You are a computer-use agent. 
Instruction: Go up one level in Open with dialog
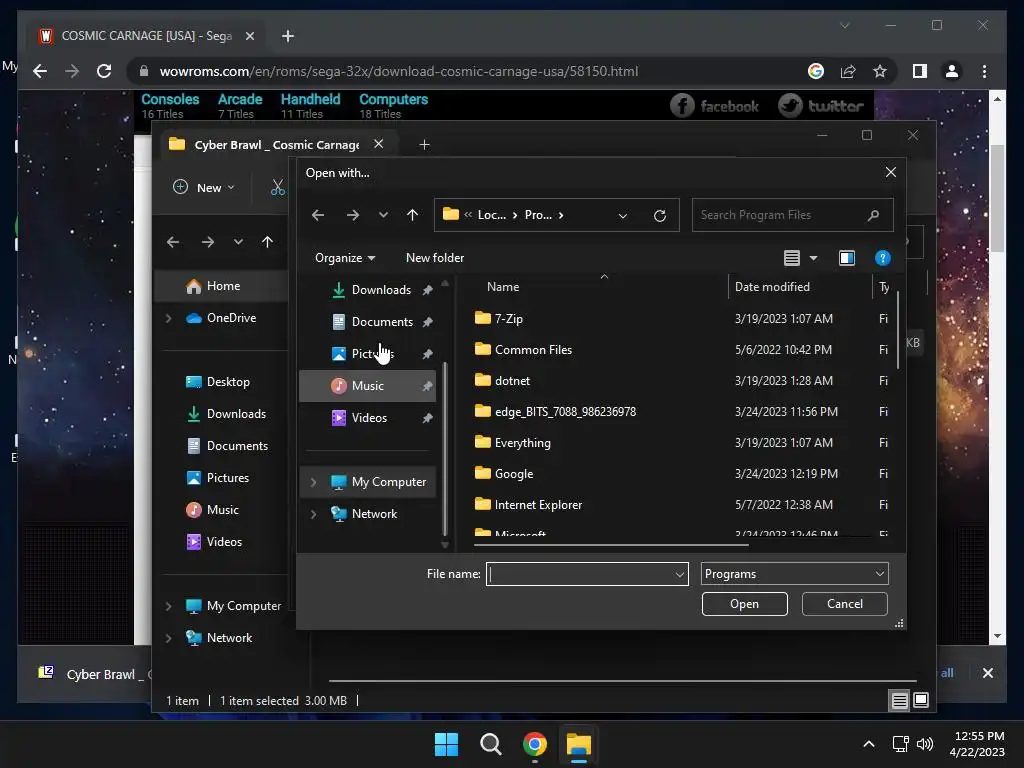412,215
